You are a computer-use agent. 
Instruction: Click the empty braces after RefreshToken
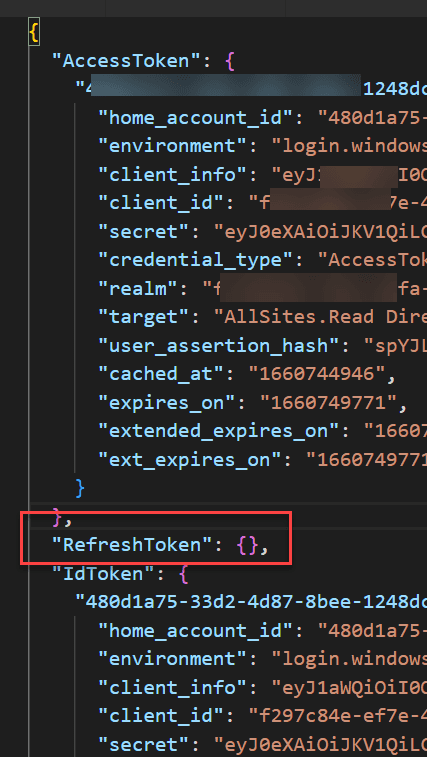(247, 546)
